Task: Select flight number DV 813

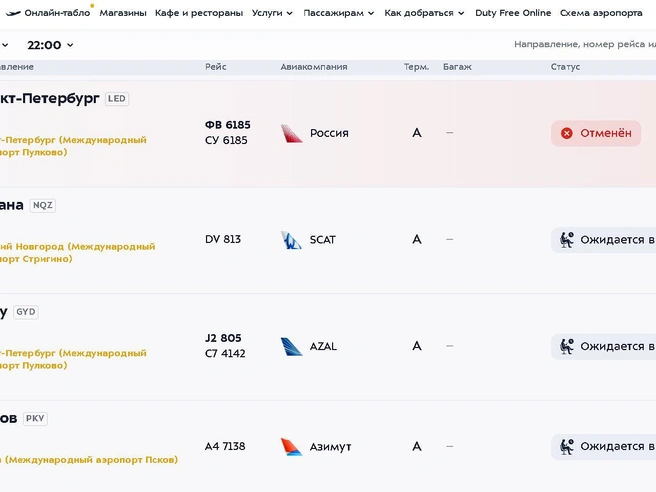Action: (223, 239)
